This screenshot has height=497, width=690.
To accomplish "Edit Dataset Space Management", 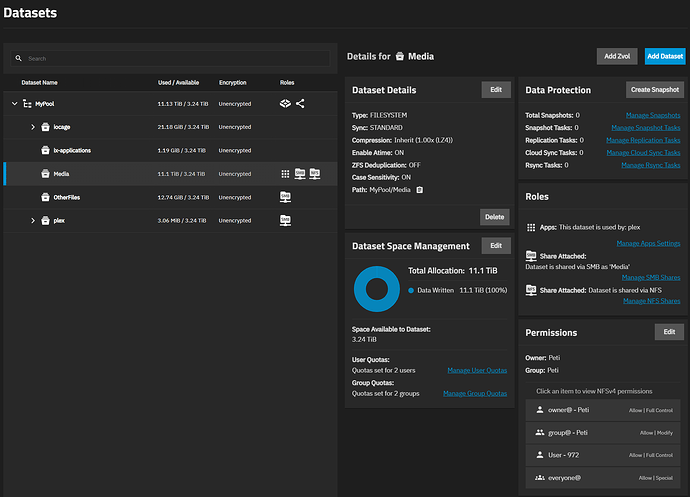I will pos(496,246).
